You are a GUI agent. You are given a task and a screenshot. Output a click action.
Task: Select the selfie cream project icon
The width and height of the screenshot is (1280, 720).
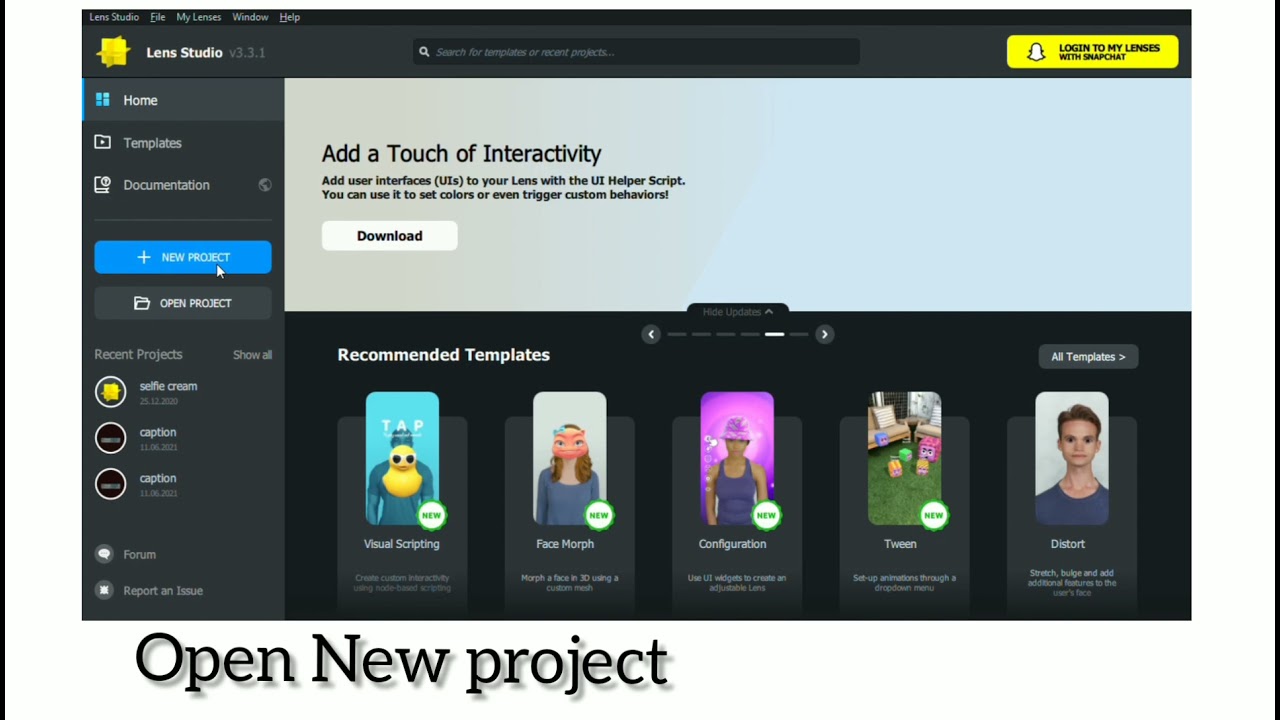(111, 392)
